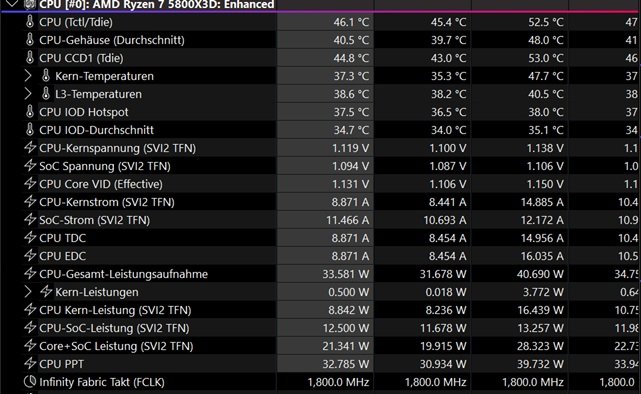Screen dimensions: 641x394
Task: Click the 14.885 A maximum value
Action: point(542,202)
